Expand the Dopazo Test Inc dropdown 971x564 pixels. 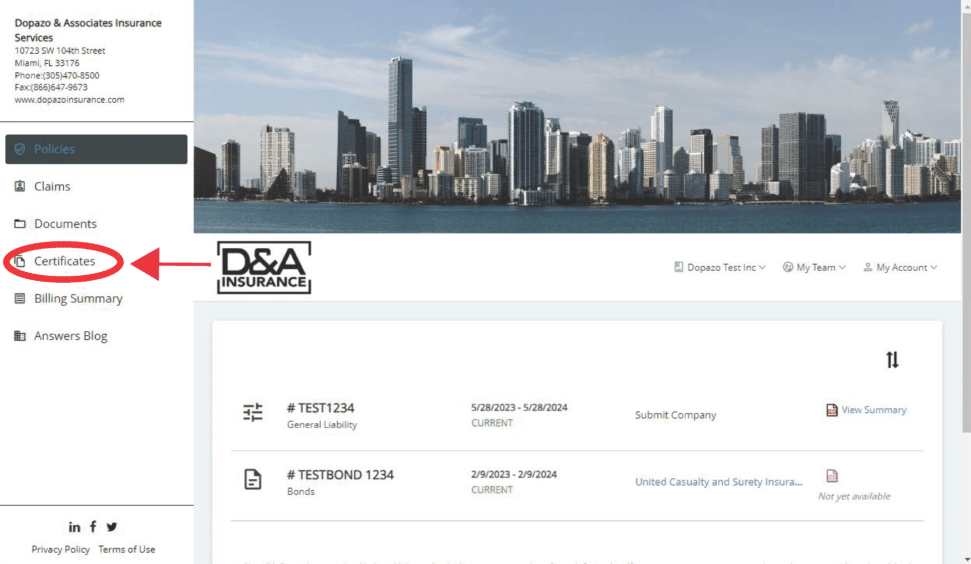[x=720, y=268]
